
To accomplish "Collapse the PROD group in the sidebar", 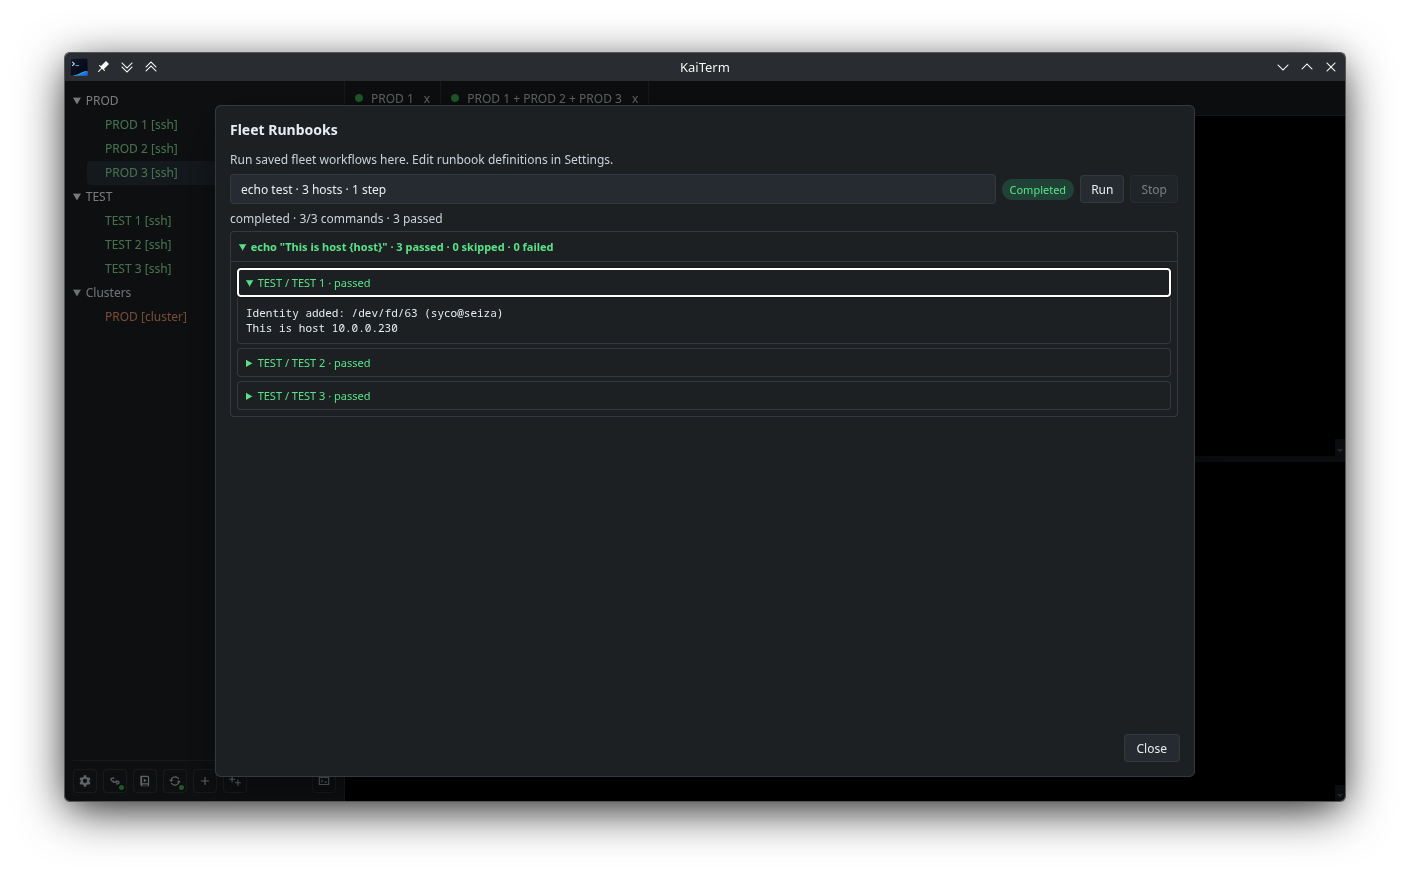I will pos(77,101).
